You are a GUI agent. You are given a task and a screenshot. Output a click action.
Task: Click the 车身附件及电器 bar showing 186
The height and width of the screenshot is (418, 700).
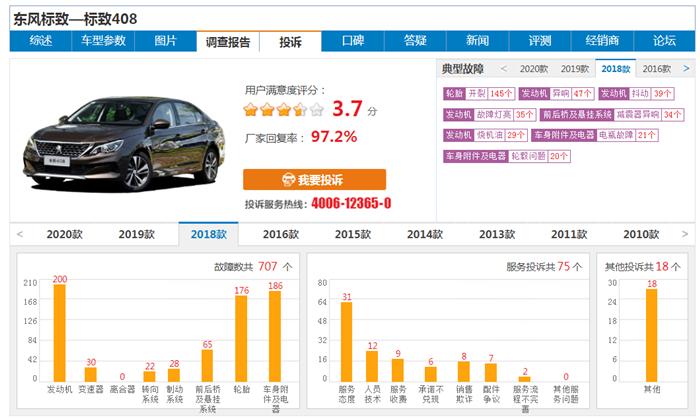click(x=275, y=336)
